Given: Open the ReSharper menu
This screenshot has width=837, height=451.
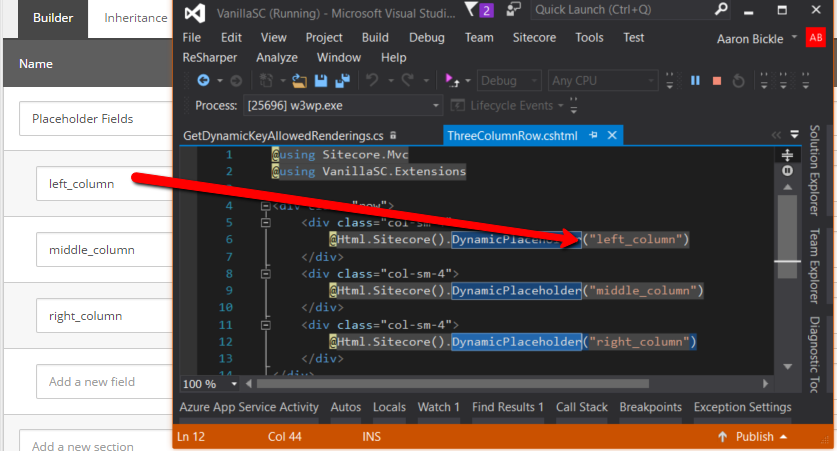Looking at the screenshot, I should (210, 57).
